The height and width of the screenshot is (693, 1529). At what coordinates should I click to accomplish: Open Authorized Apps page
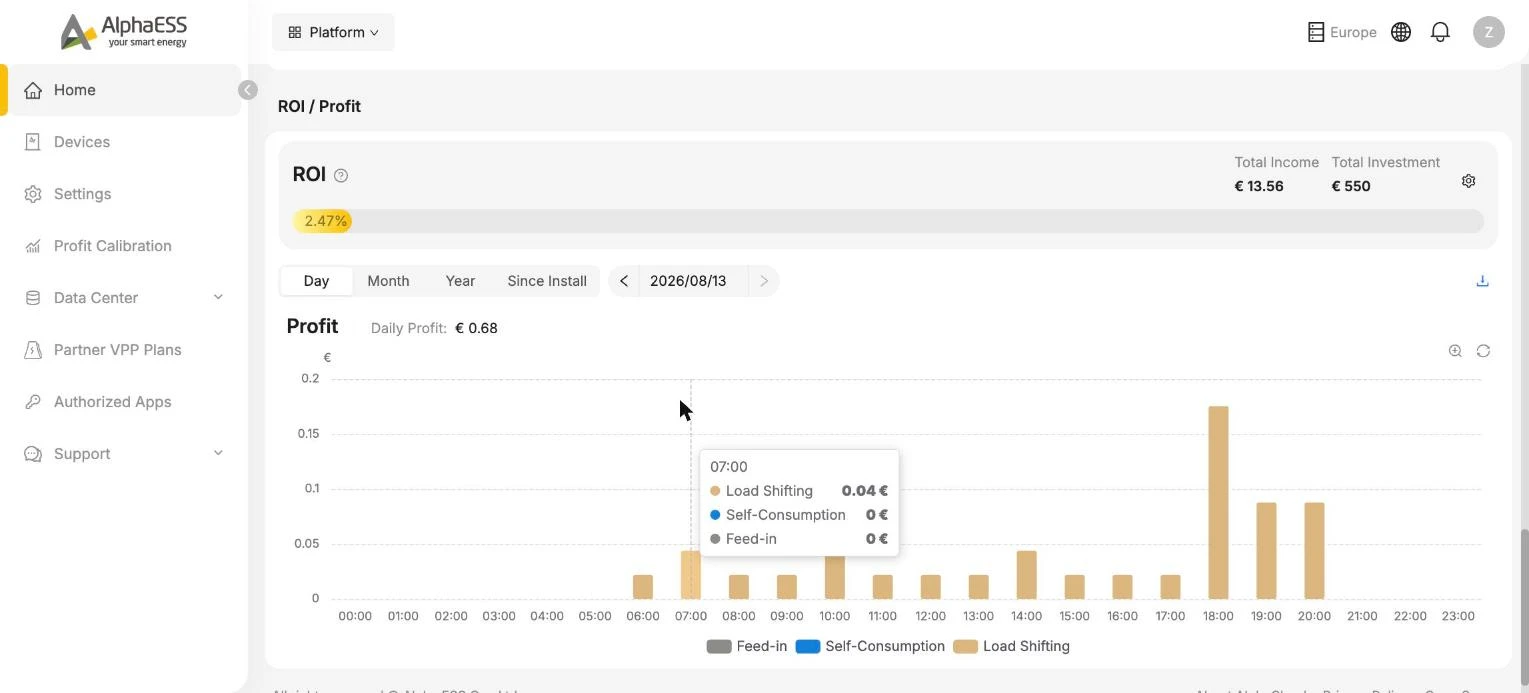(x=124, y=402)
